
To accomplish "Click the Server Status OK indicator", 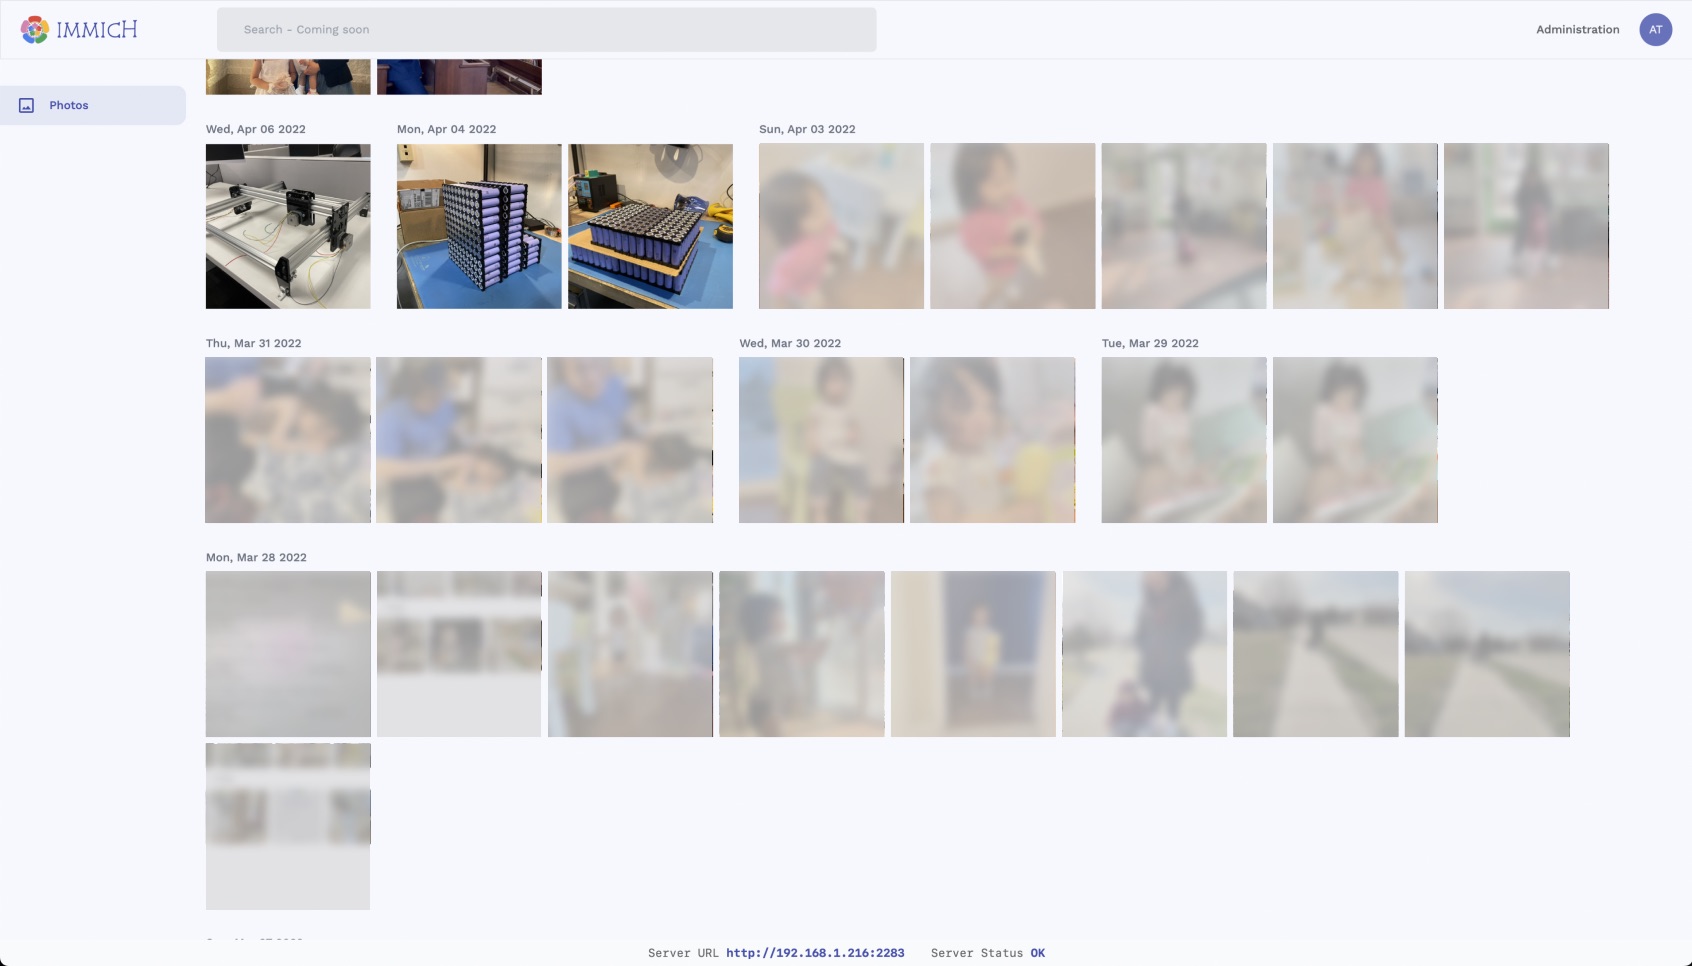I will 1037,953.
